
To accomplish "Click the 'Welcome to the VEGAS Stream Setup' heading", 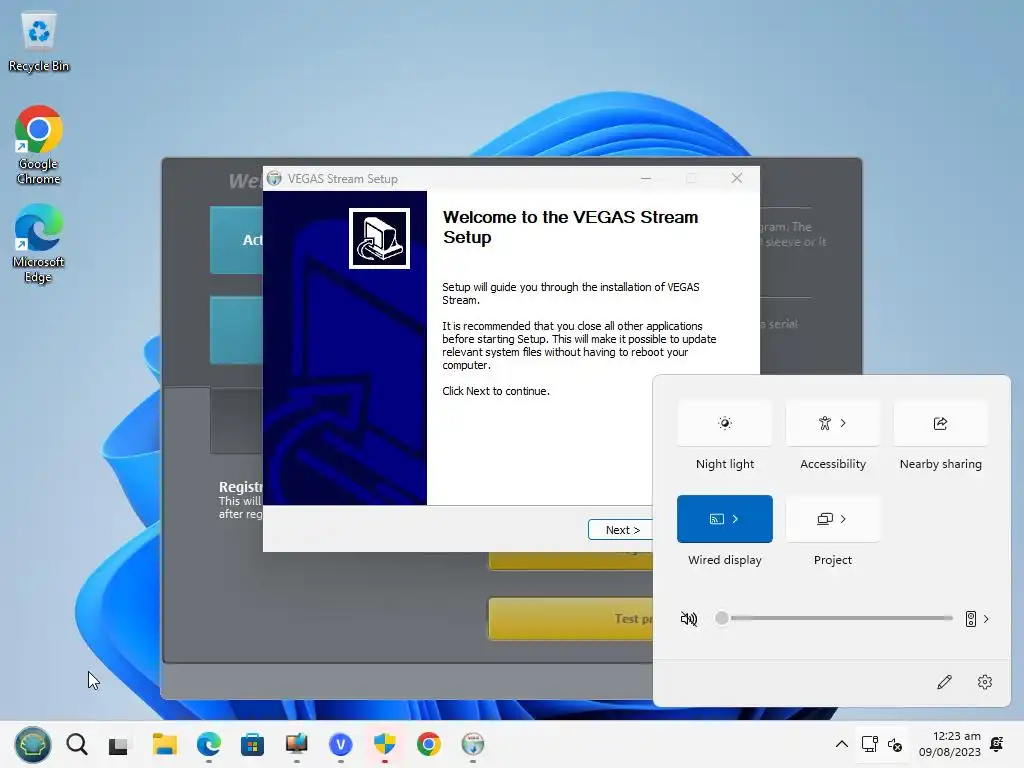I will click(x=570, y=227).
